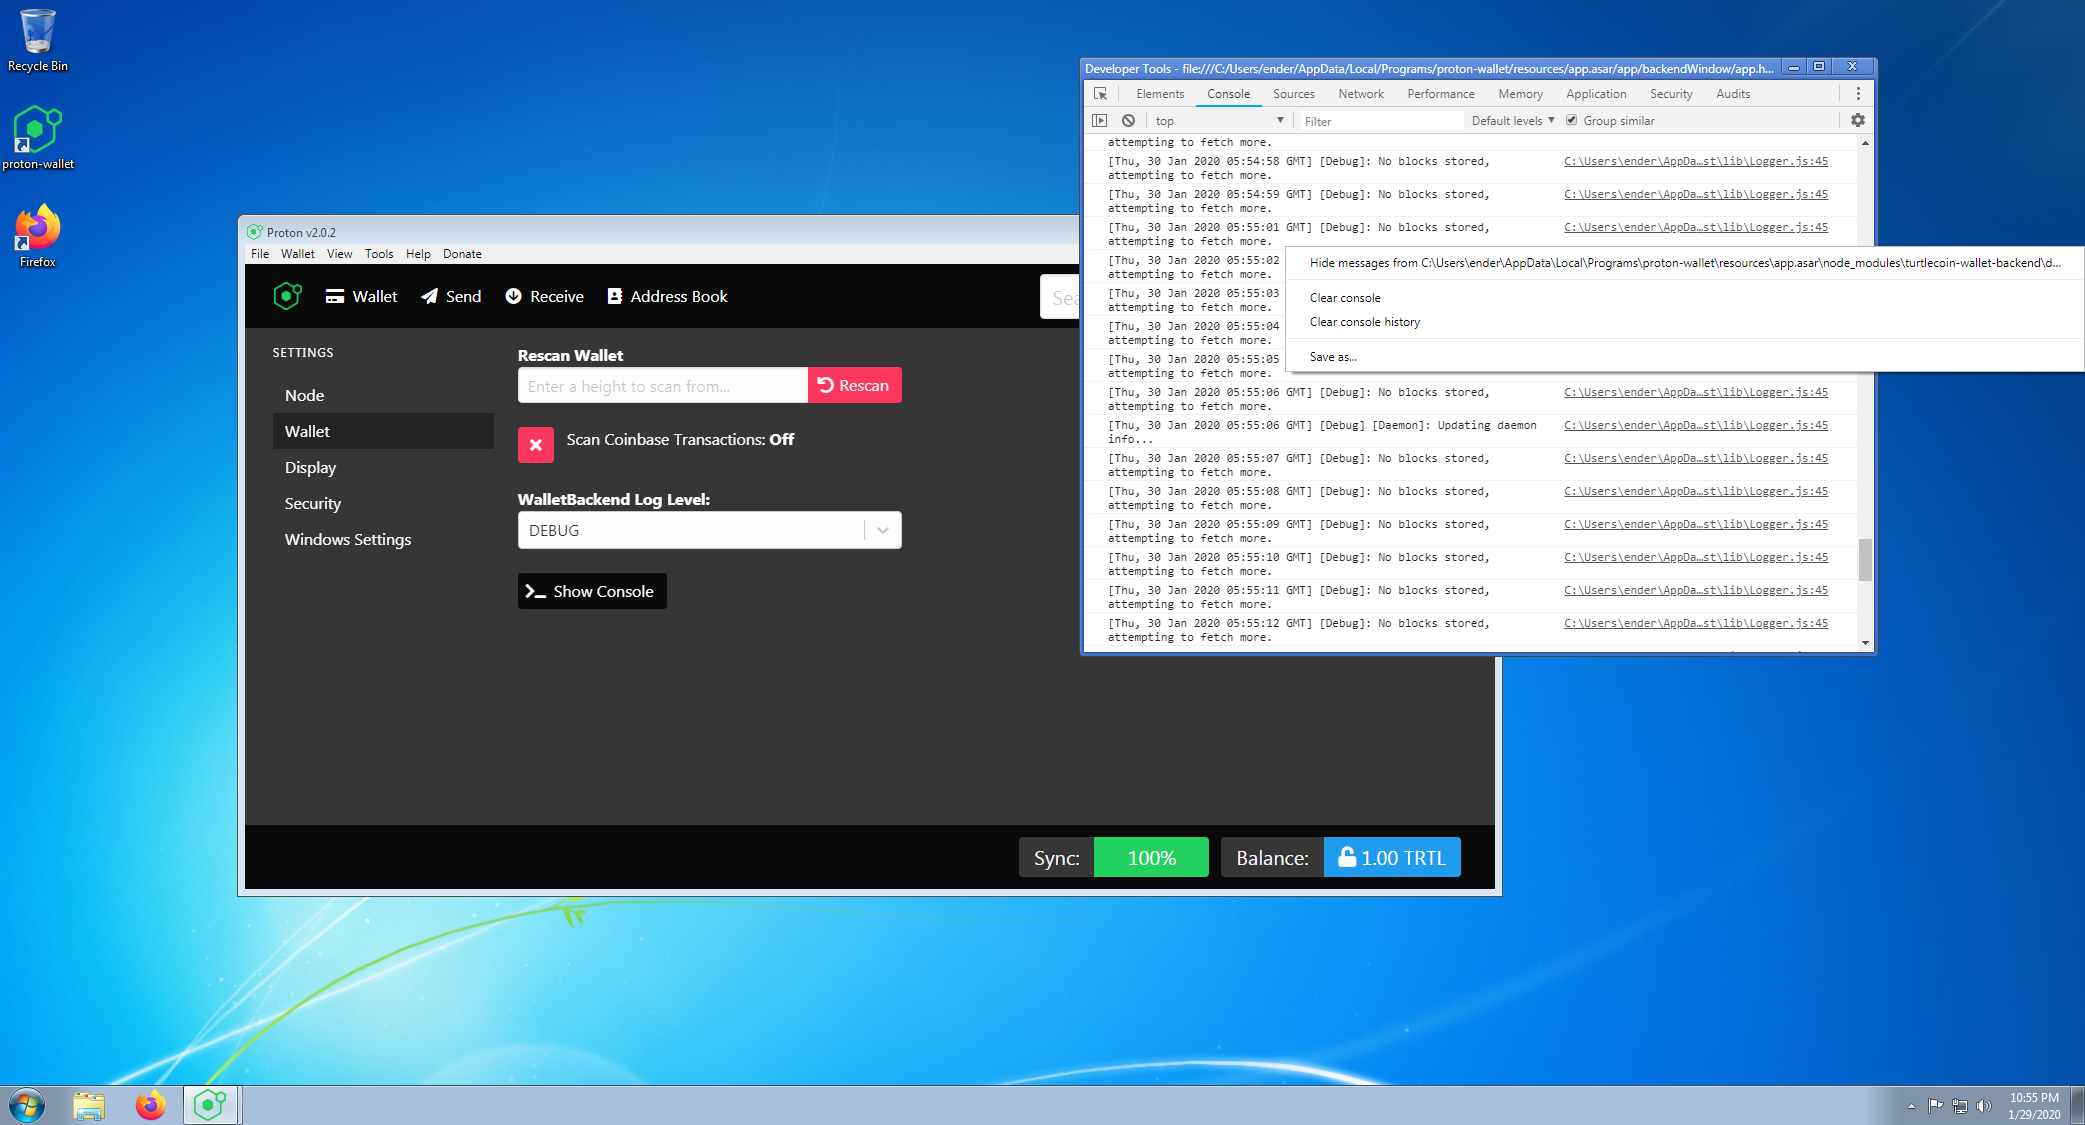This screenshot has width=2085, height=1125.
Task: Choose Hide messages from entry in context menu
Action: tap(1685, 263)
